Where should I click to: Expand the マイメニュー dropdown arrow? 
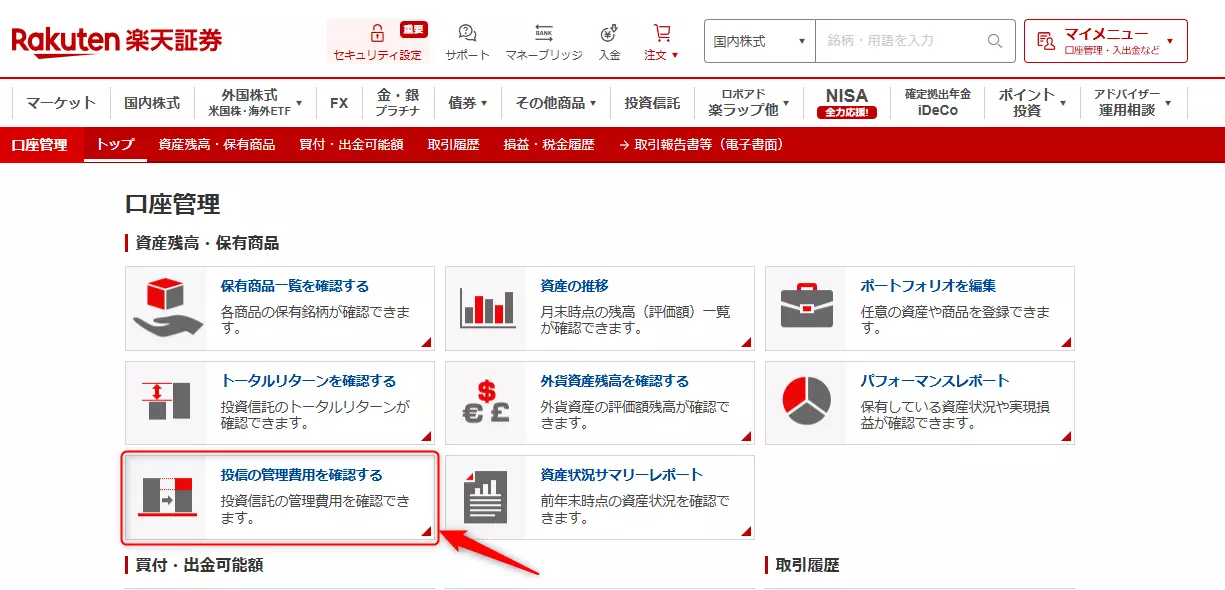(1170, 41)
